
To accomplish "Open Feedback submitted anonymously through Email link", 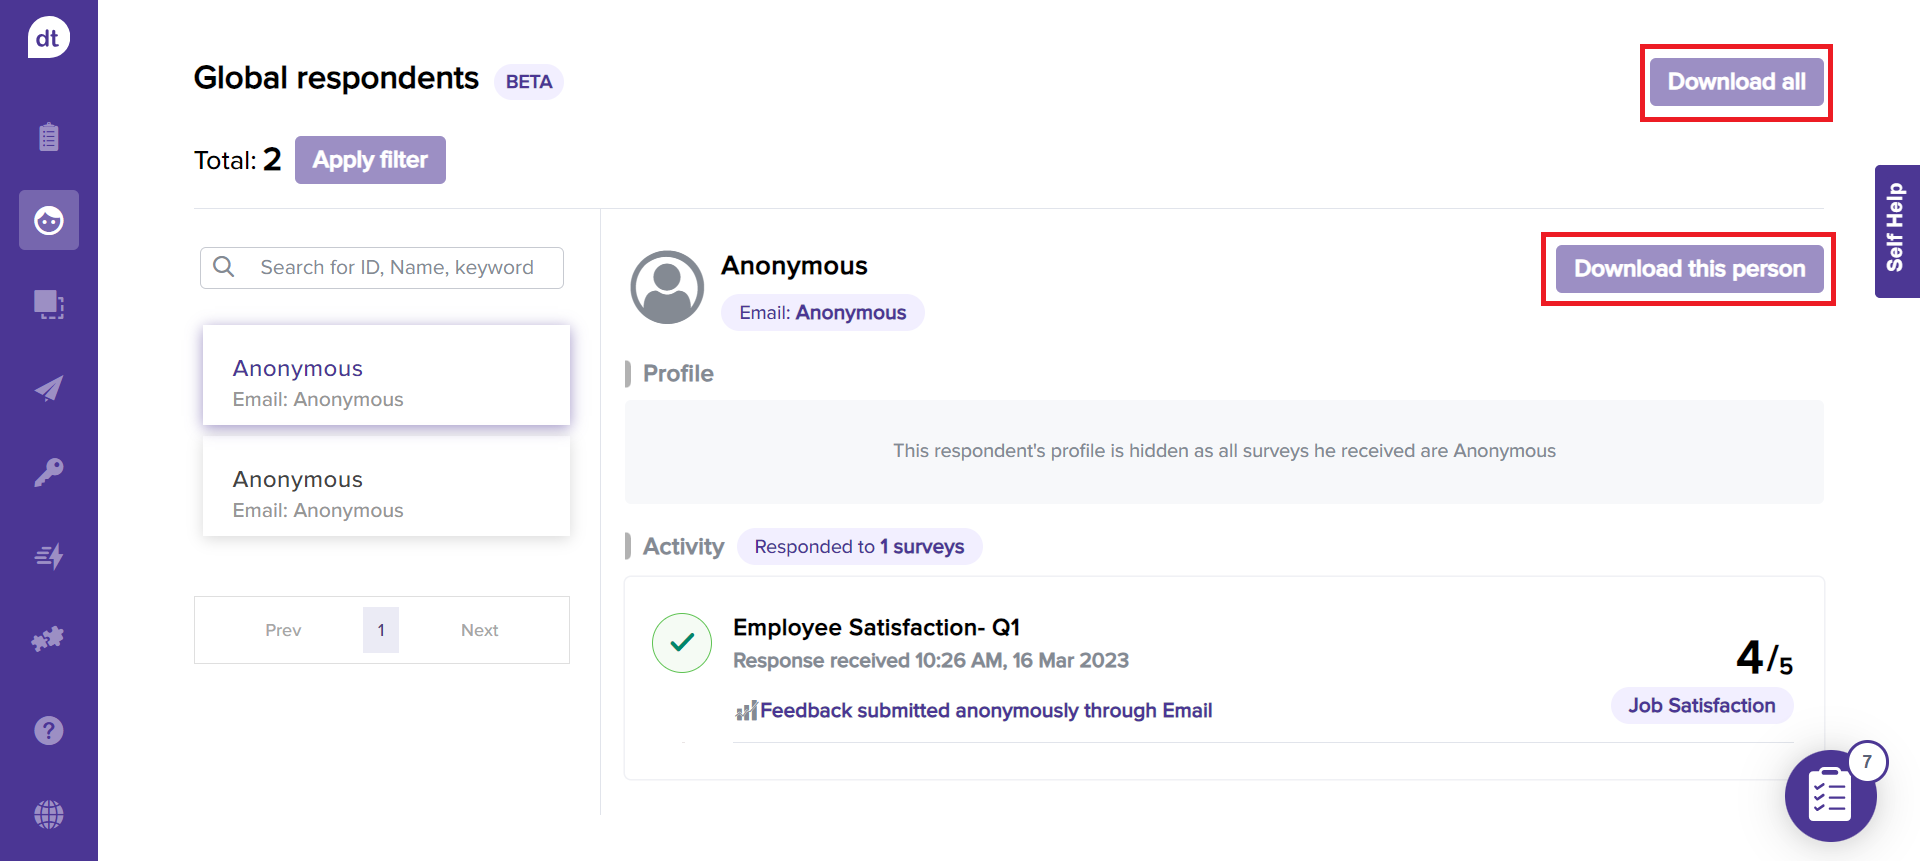I will coord(985,711).
